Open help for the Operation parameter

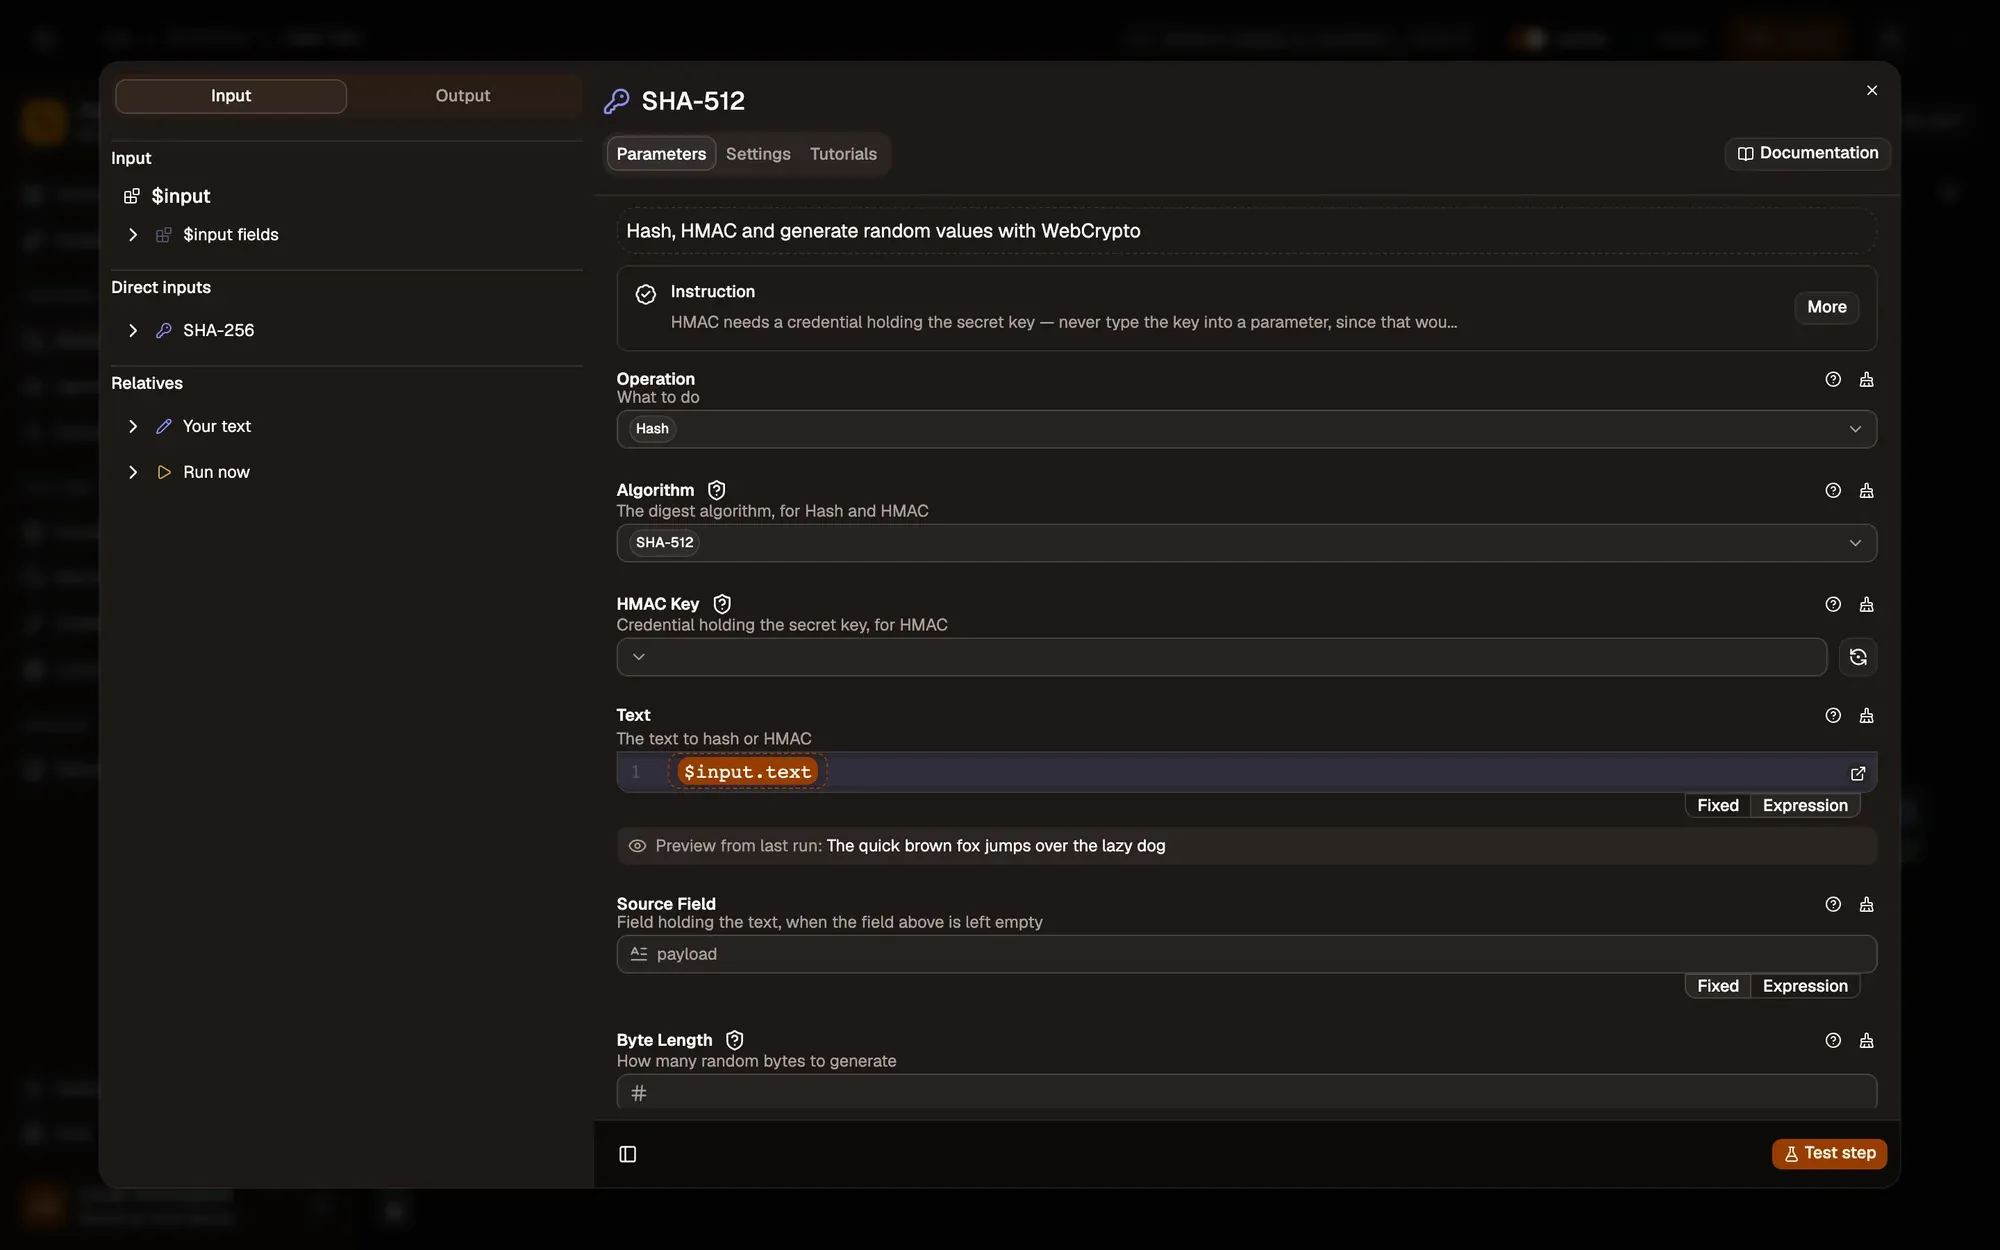1832,379
